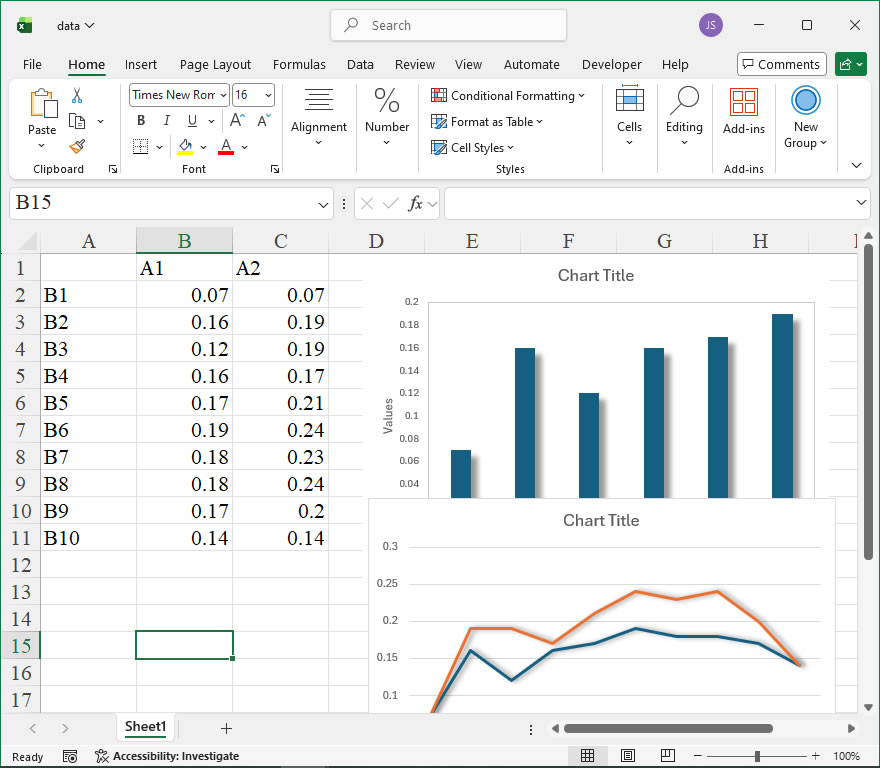Click the Insert Function fx icon

[415, 204]
